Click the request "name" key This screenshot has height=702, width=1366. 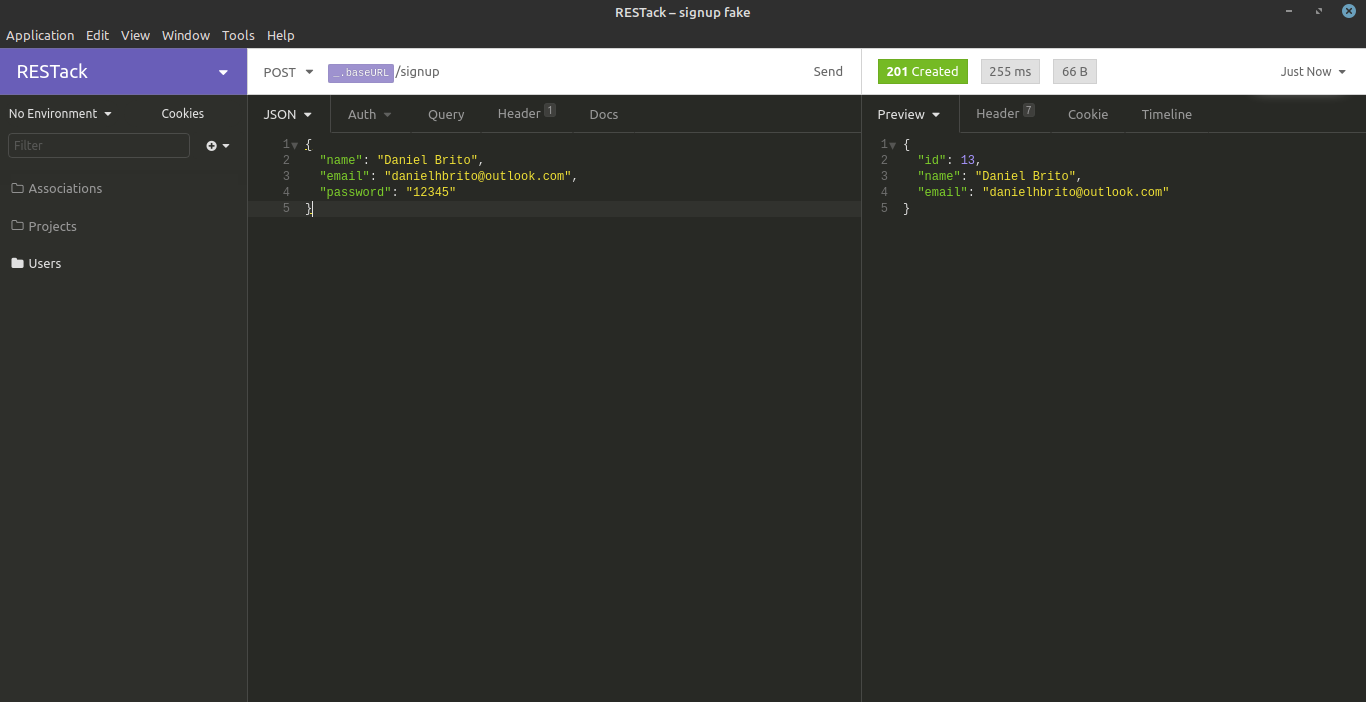[341, 161]
